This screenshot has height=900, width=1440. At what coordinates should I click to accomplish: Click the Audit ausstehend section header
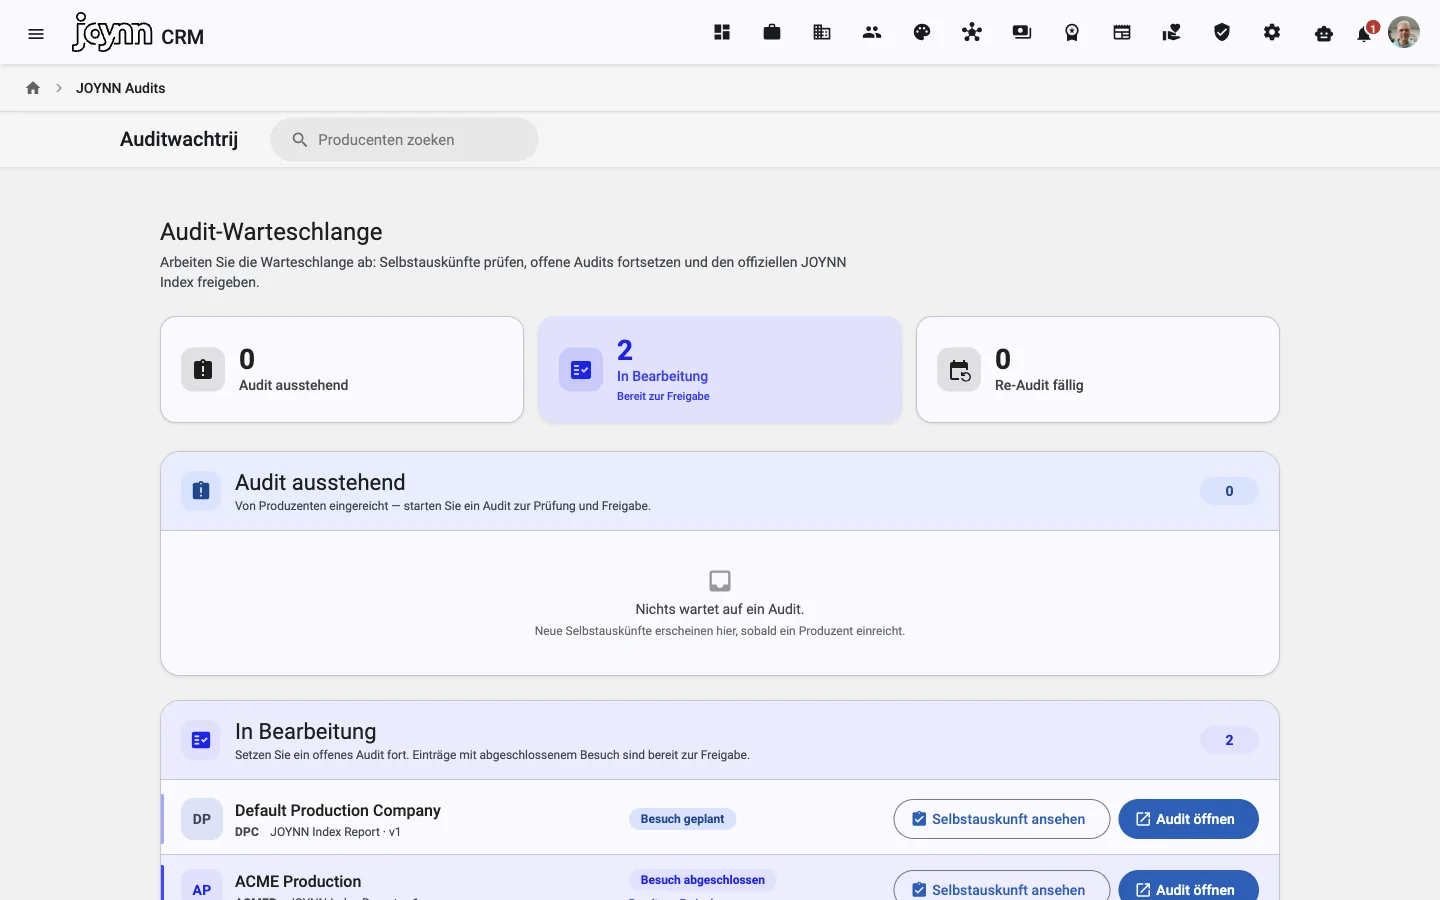[720, 491]
